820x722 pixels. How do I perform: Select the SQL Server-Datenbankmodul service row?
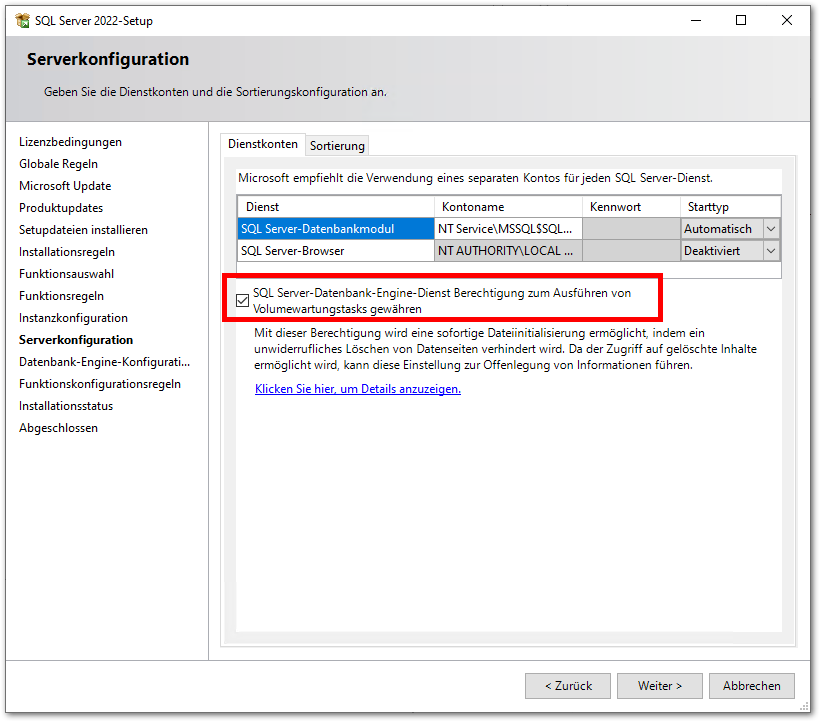[x=335, y=229]
